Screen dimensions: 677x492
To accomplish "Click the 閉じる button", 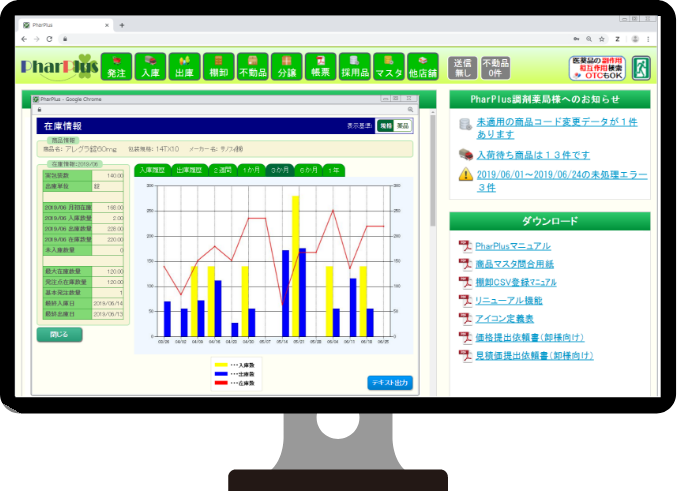I will (59, 335).
